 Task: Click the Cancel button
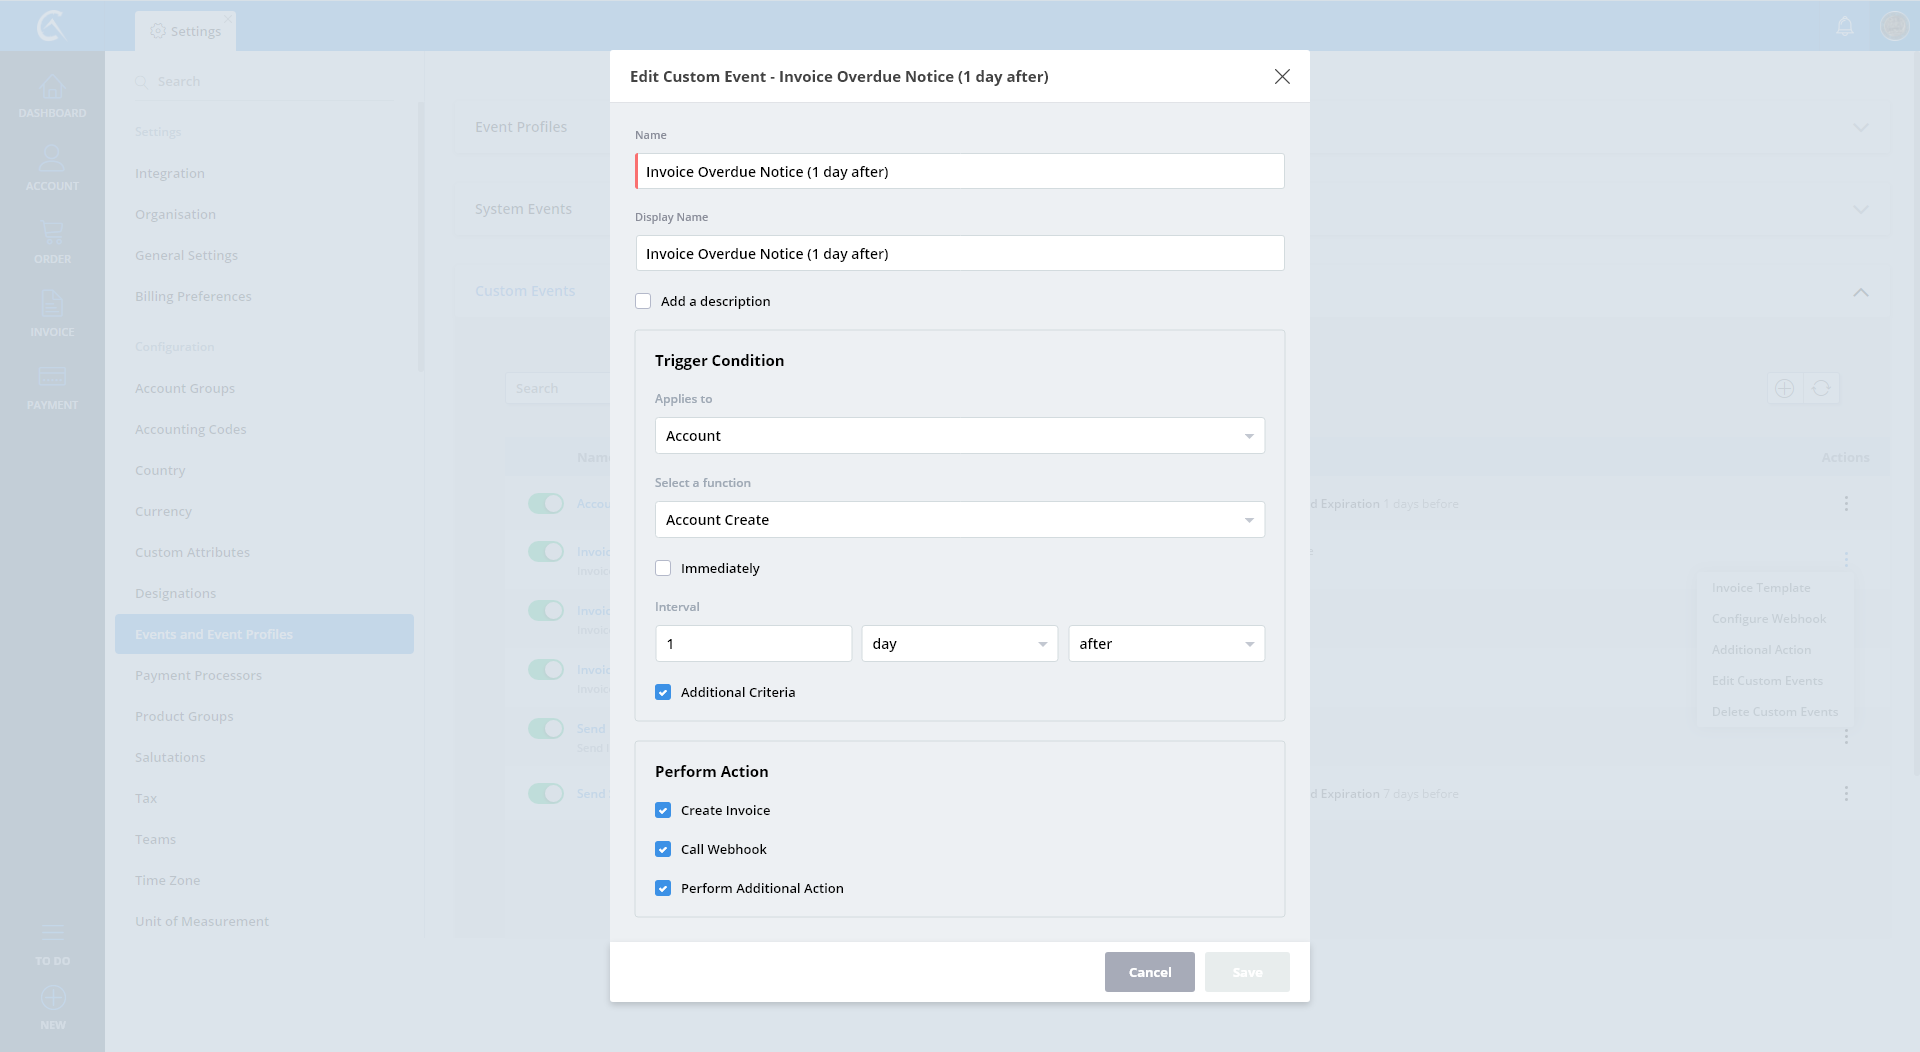pos(1149,972)
